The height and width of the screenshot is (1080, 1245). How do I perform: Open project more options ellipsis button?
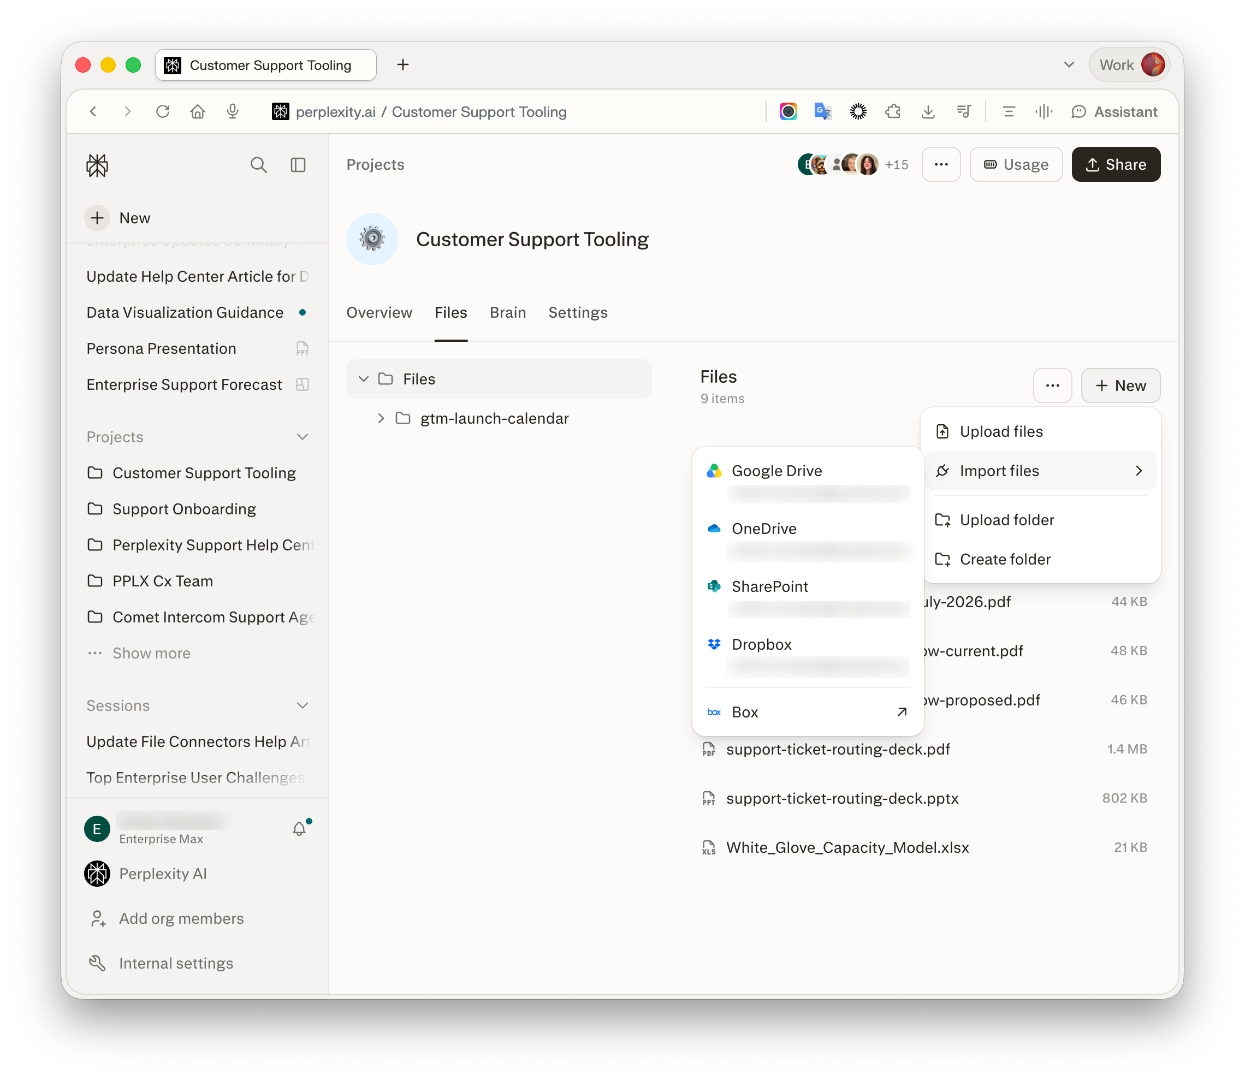941,165
